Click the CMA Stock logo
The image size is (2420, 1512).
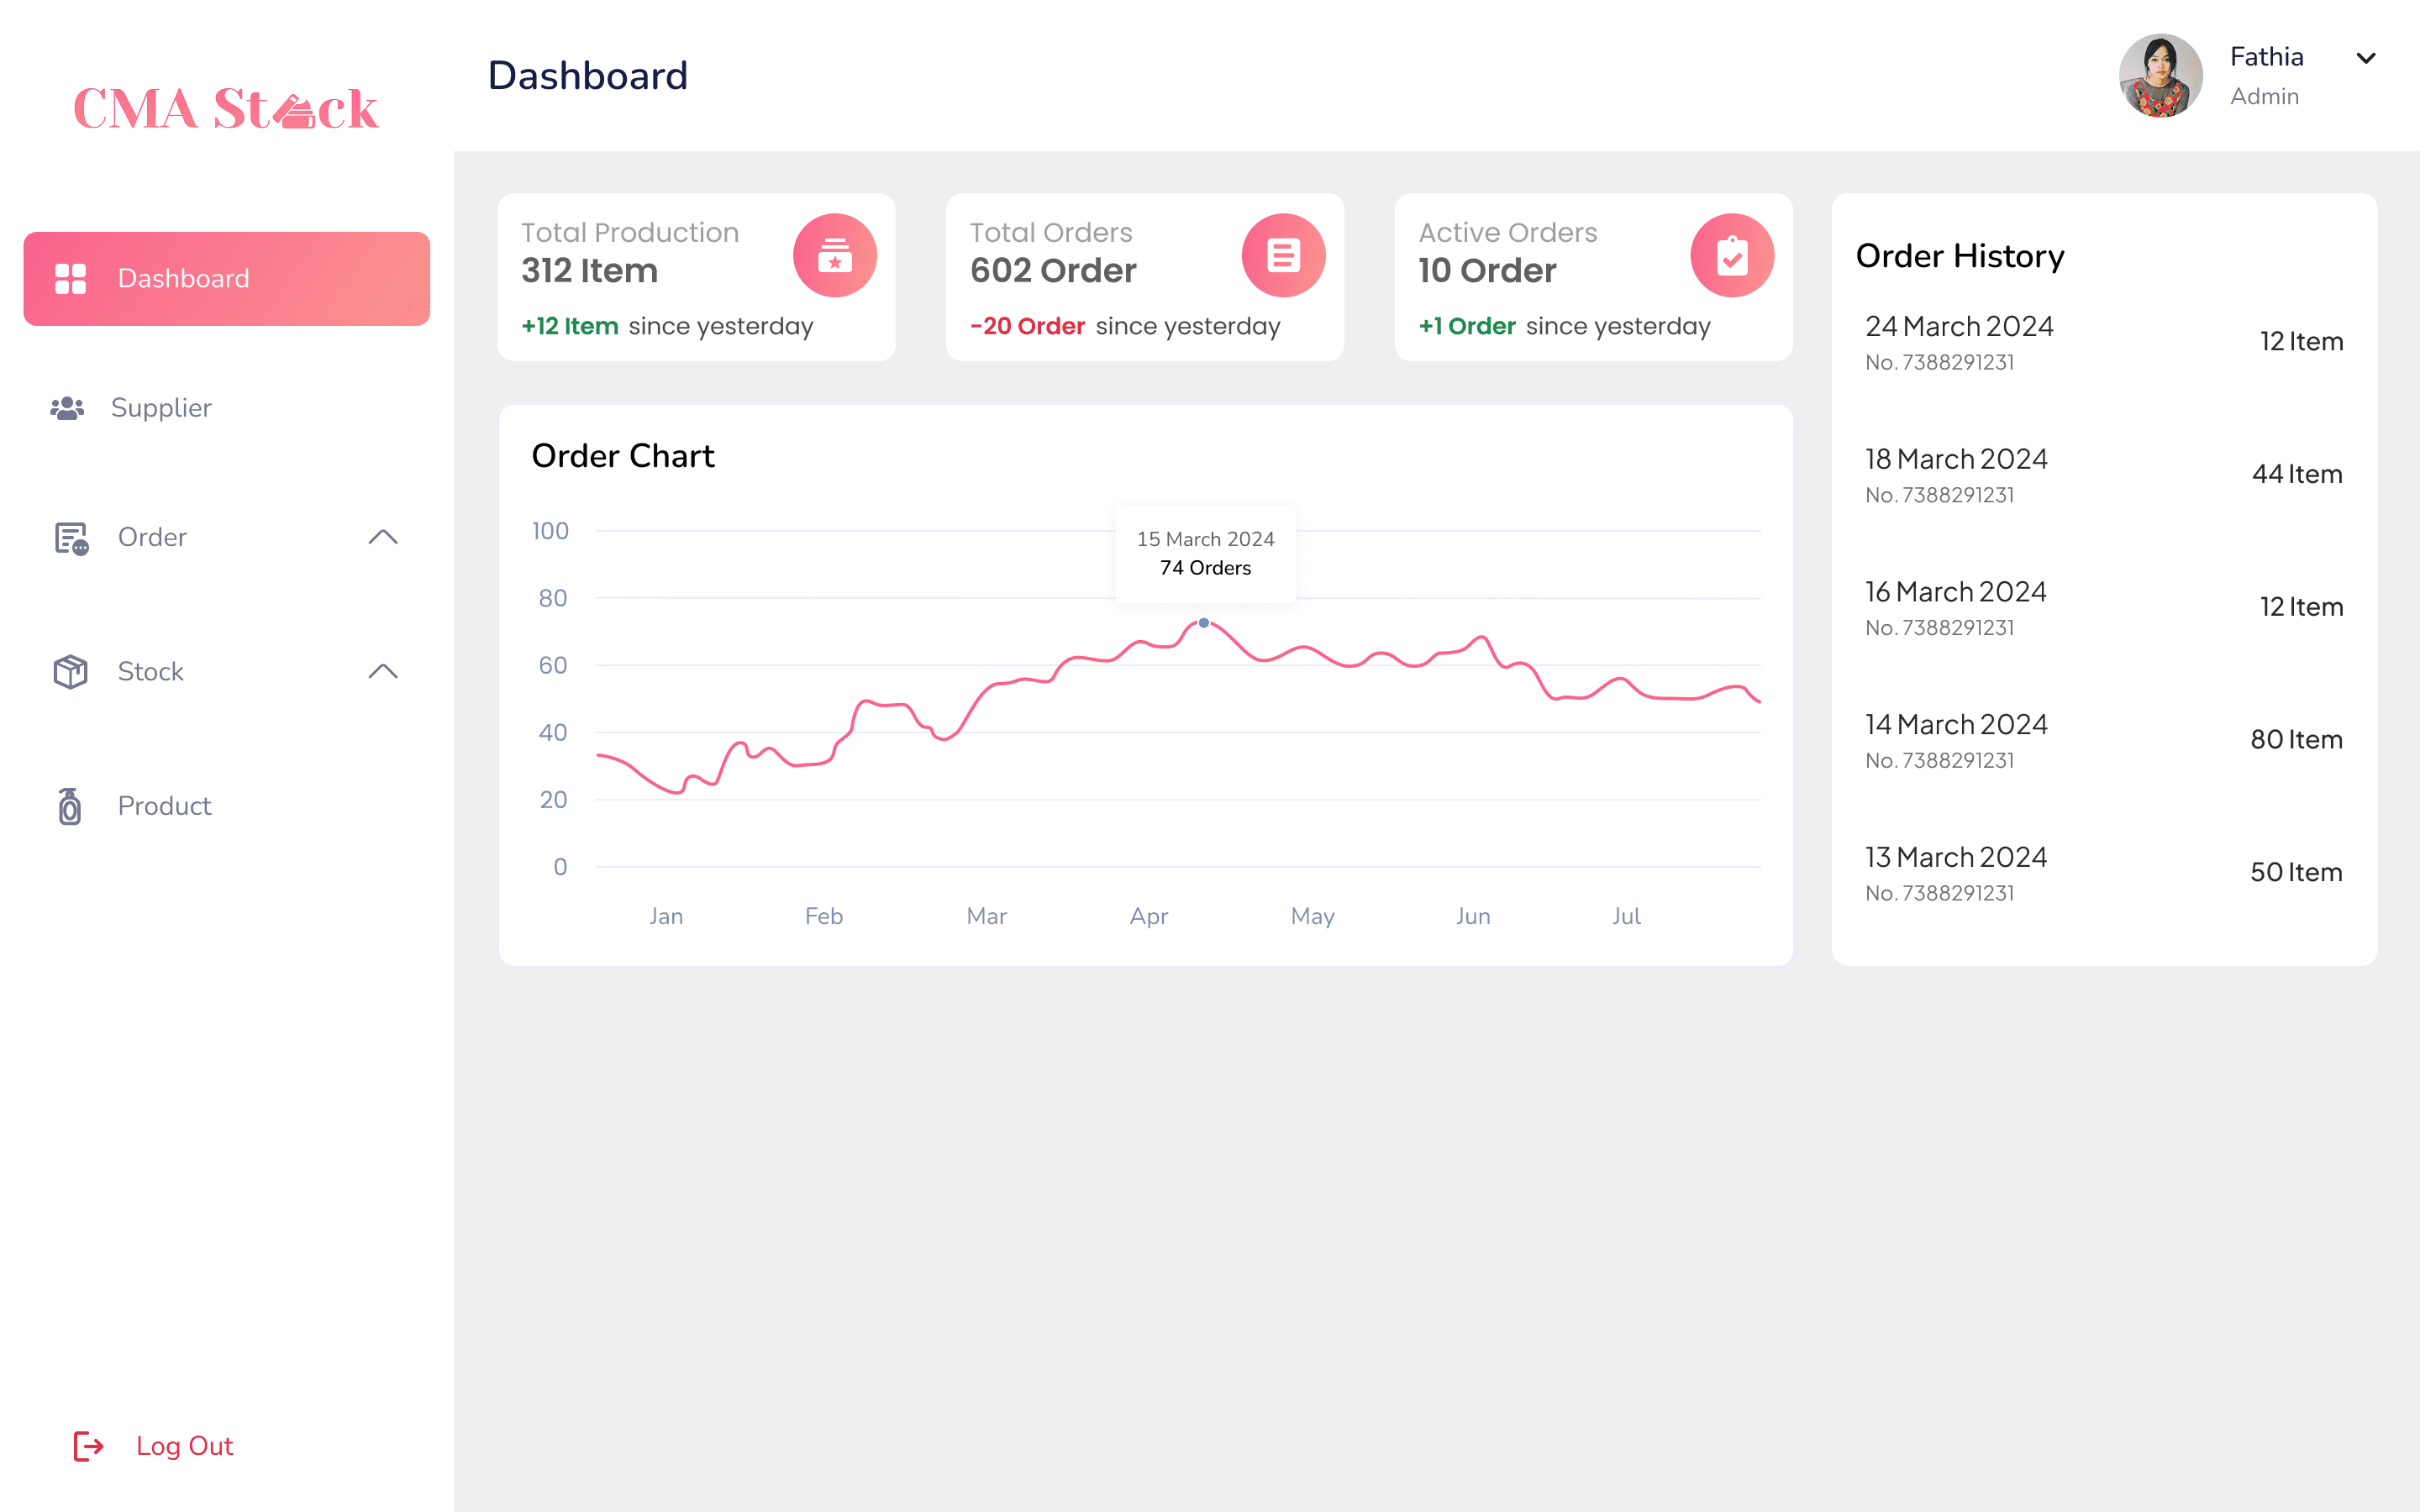pyautogui.click(x=226, y=109)
